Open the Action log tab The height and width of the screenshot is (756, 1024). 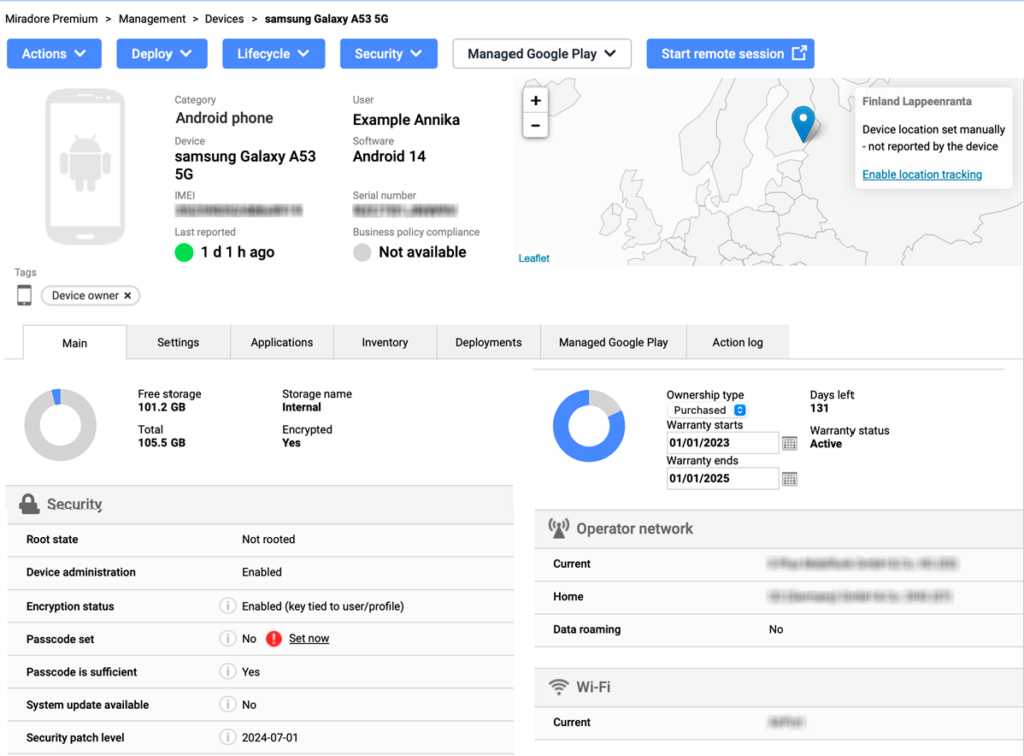tap(738, 342)
